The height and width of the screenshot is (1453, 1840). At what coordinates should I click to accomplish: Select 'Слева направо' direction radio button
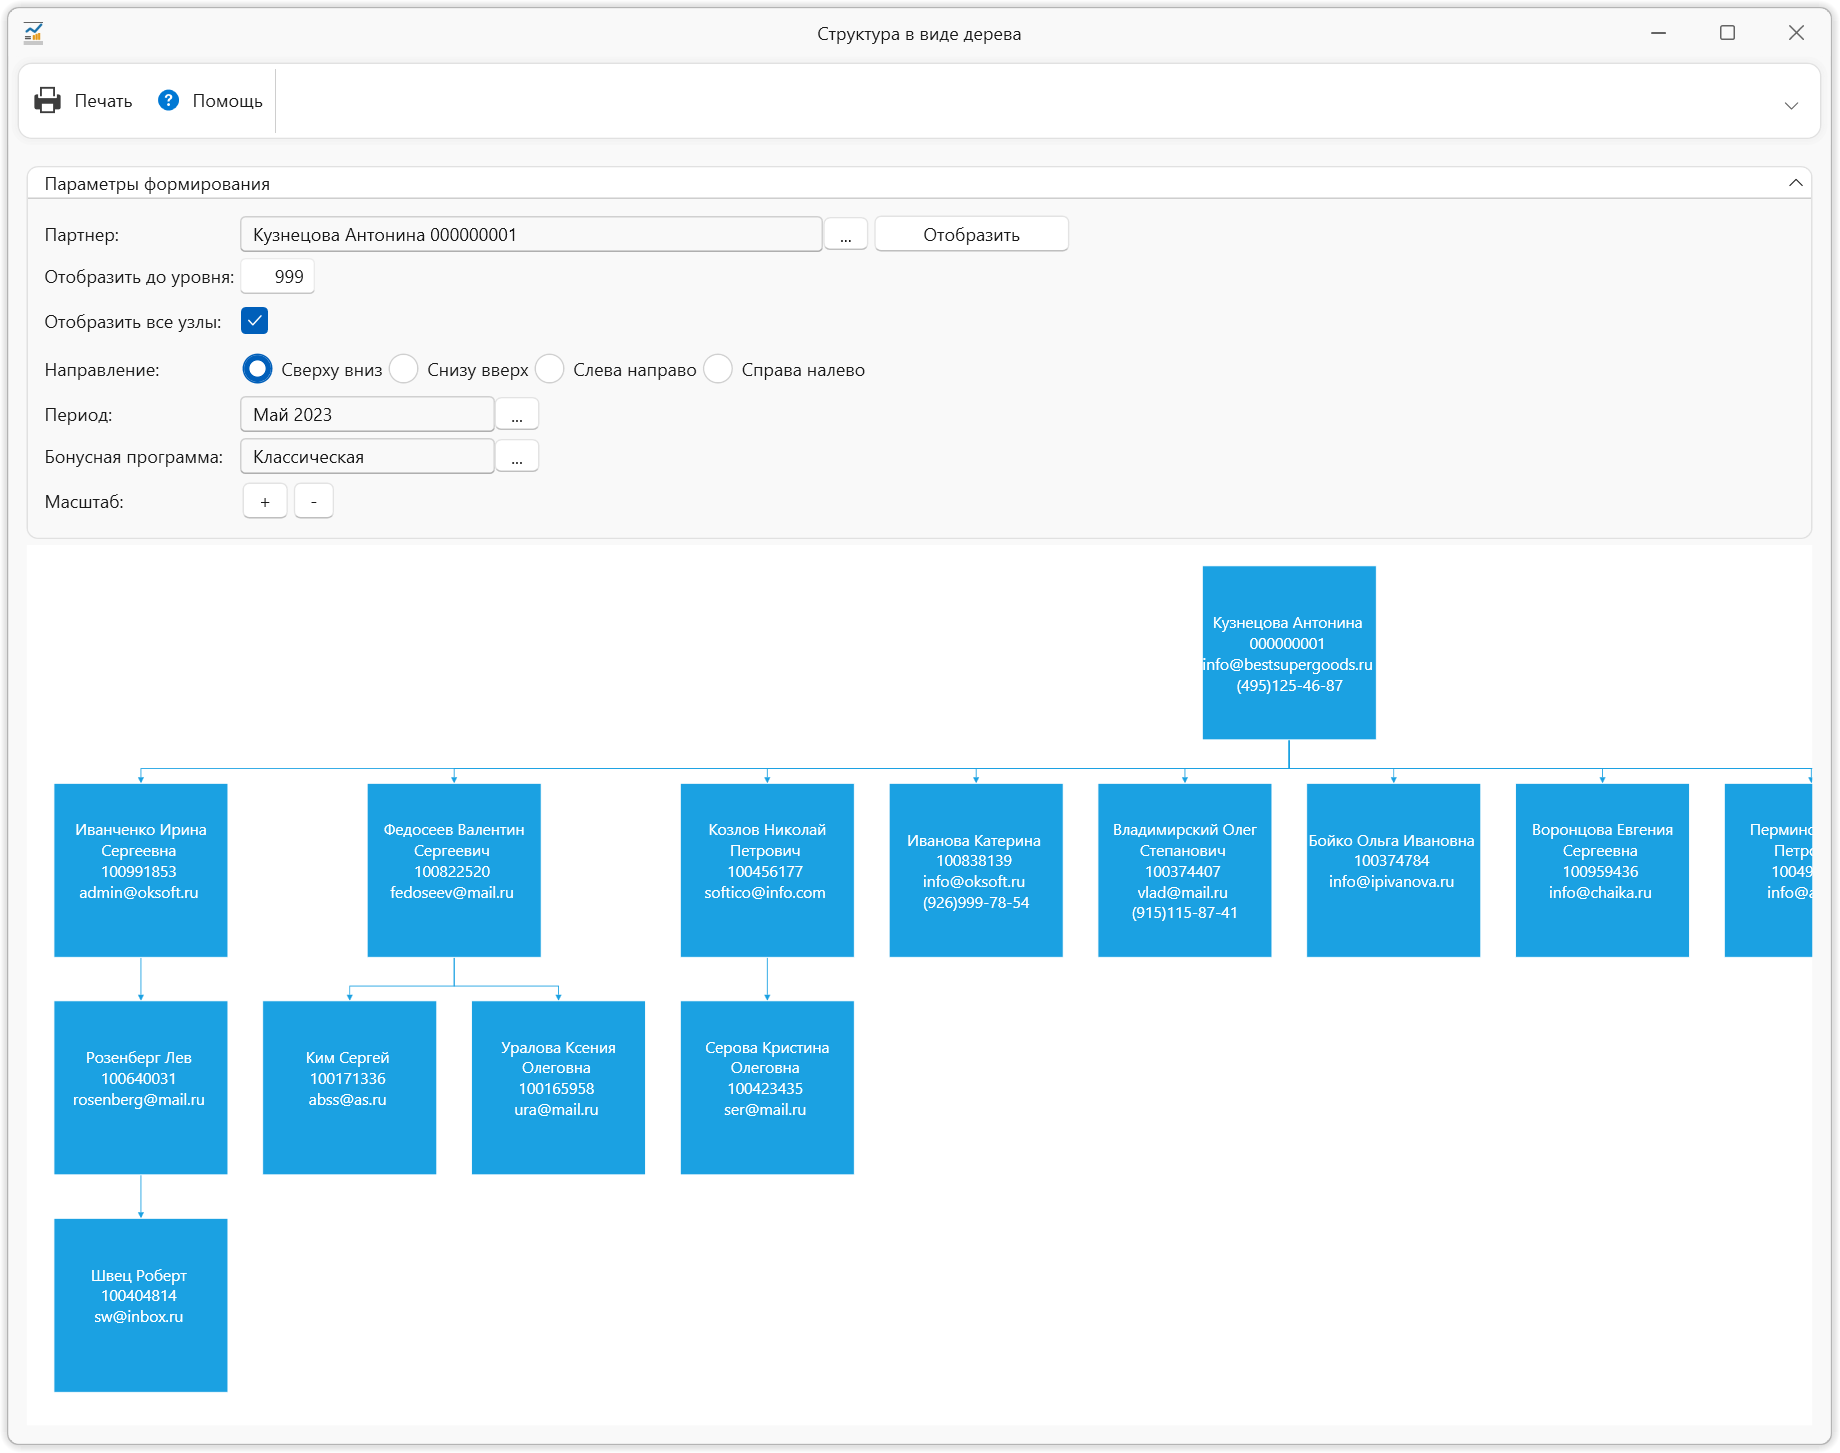[550, 369]
